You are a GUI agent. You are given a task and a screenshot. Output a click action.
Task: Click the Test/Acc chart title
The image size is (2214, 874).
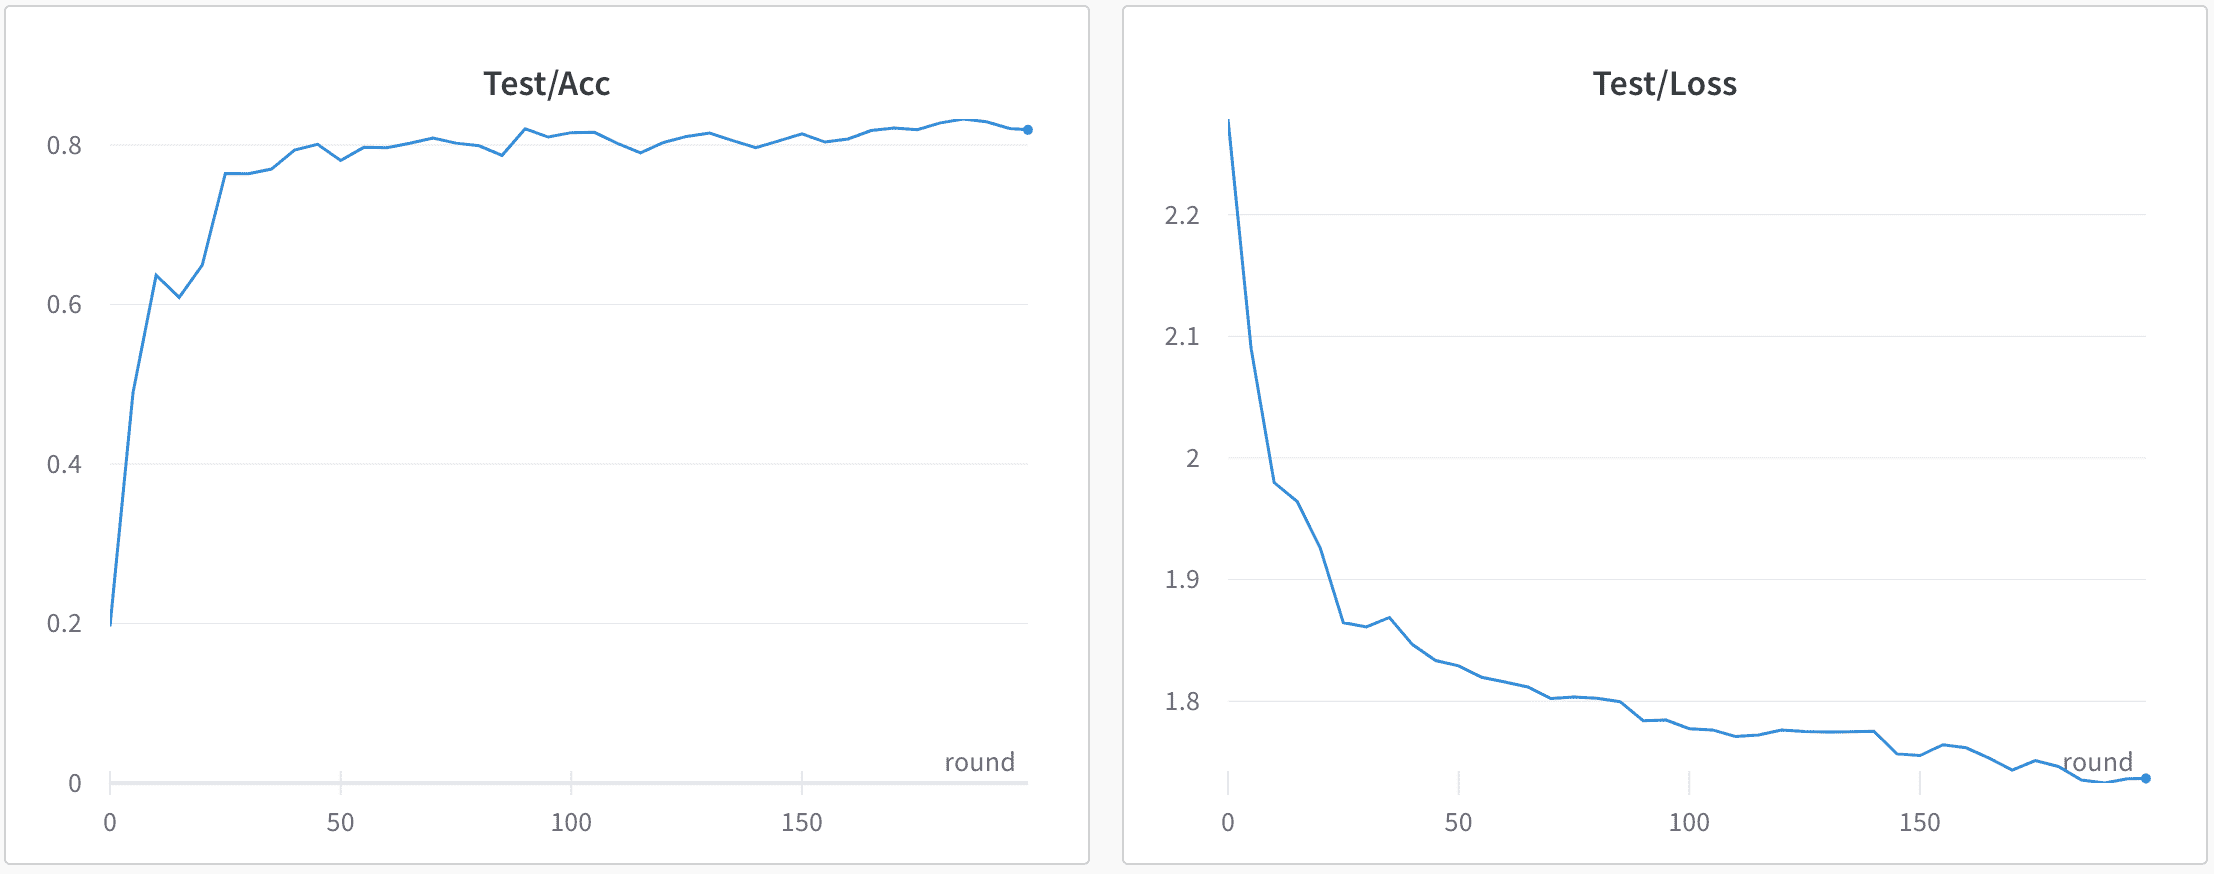click(547, 84)
